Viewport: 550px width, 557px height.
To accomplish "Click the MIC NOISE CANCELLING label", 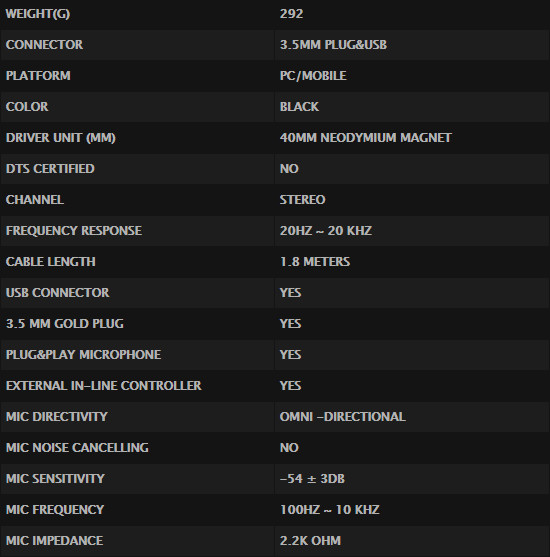I will tap(77, 448).
